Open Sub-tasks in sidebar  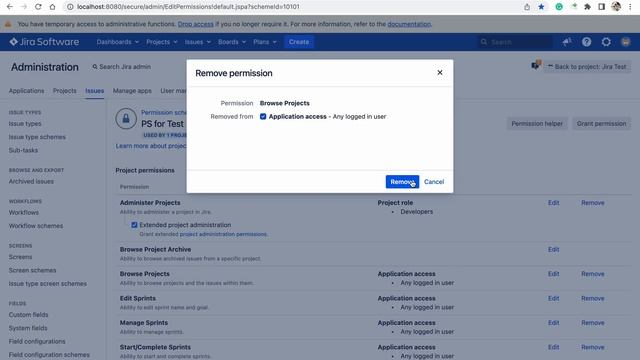pos(23,150)
